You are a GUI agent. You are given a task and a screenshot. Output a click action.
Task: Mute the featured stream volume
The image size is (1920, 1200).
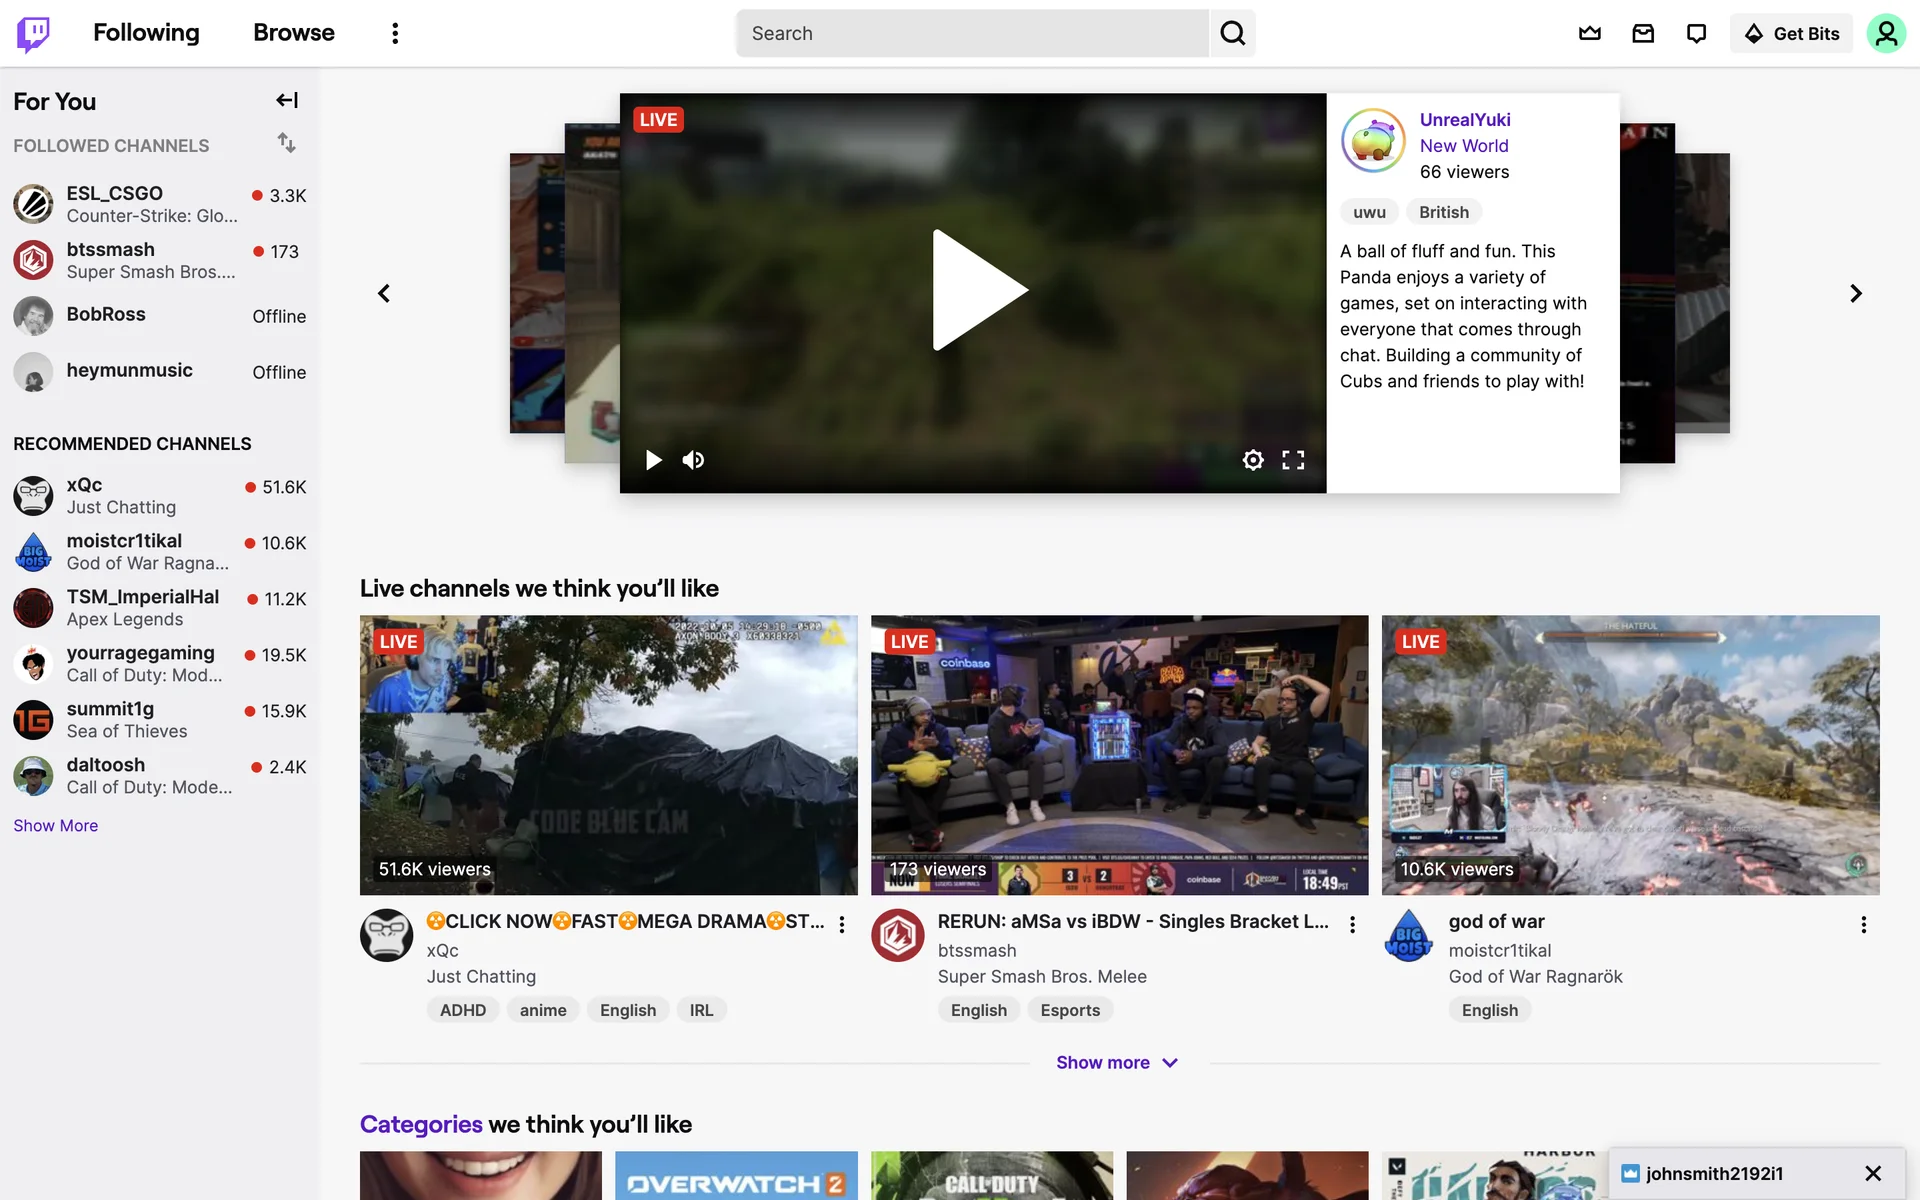pyautogui.click(x=693, y=460)
